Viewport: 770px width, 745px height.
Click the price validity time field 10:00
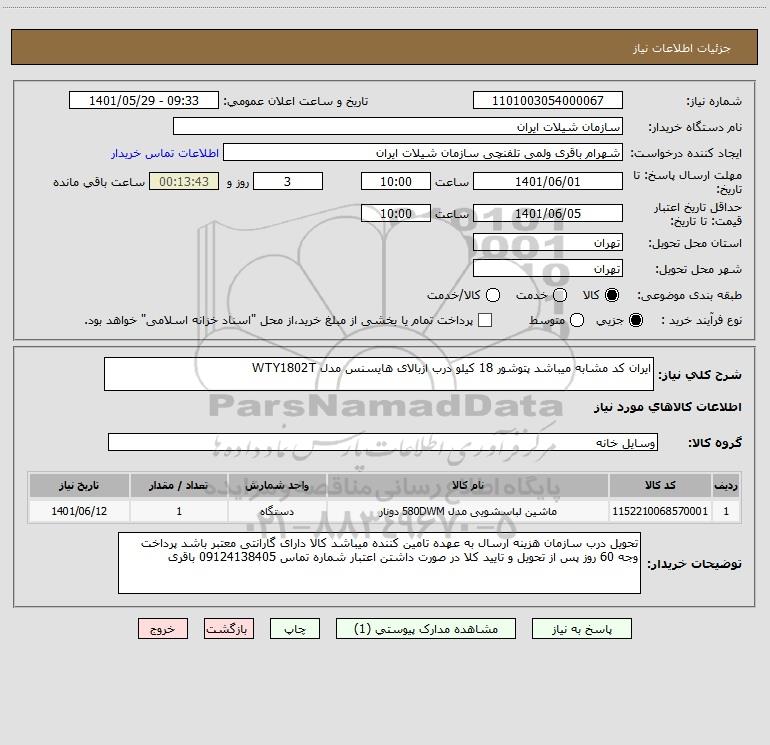396,213
